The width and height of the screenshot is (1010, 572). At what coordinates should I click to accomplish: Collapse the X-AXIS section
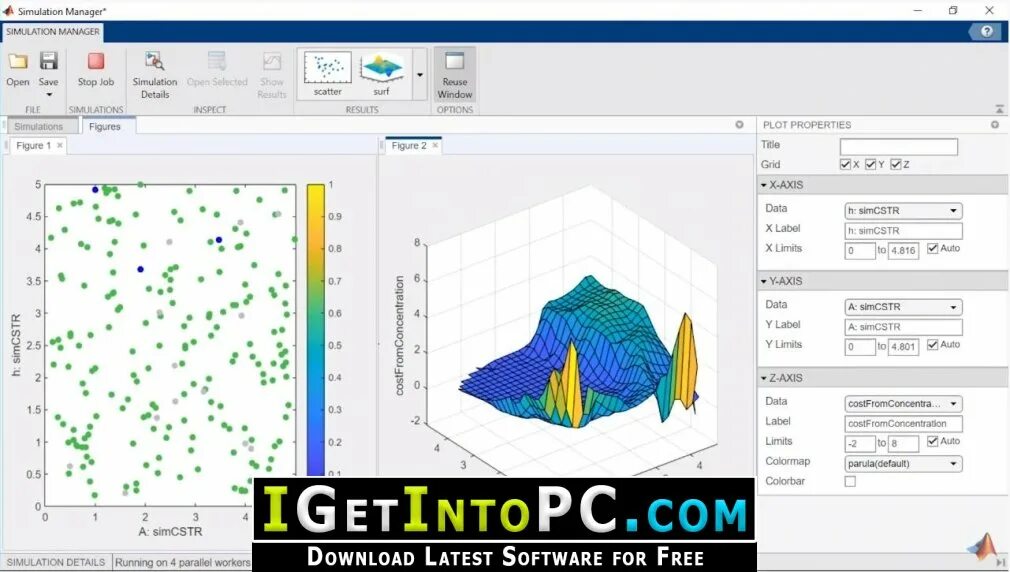pos(764,185)
